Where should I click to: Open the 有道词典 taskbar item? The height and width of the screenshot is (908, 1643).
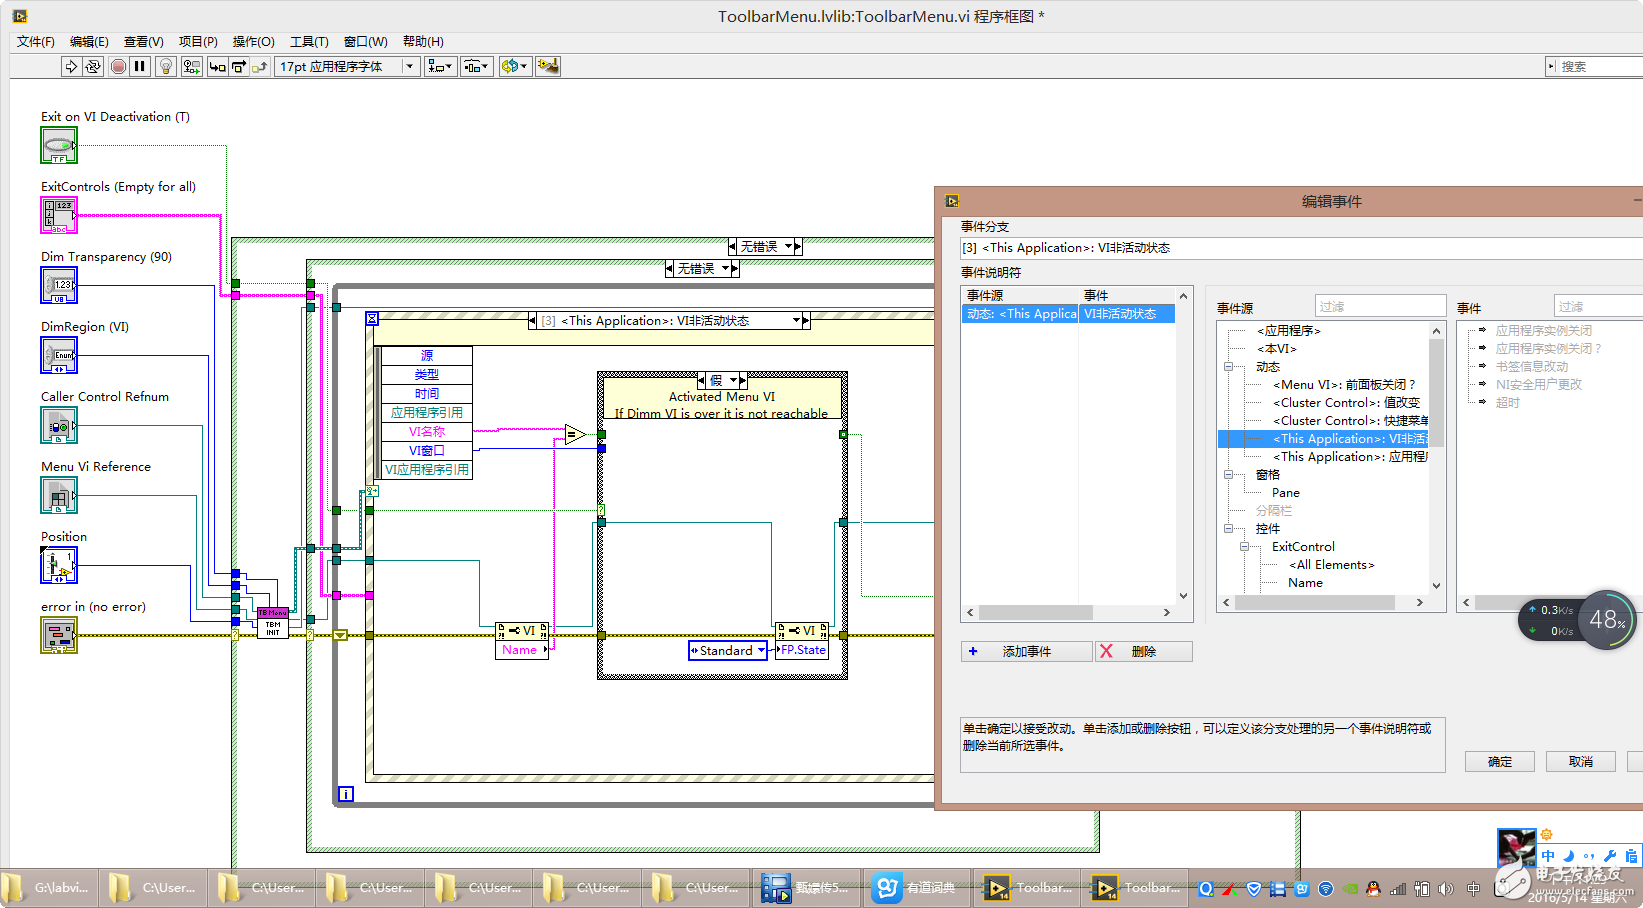(x=917, y=887)
